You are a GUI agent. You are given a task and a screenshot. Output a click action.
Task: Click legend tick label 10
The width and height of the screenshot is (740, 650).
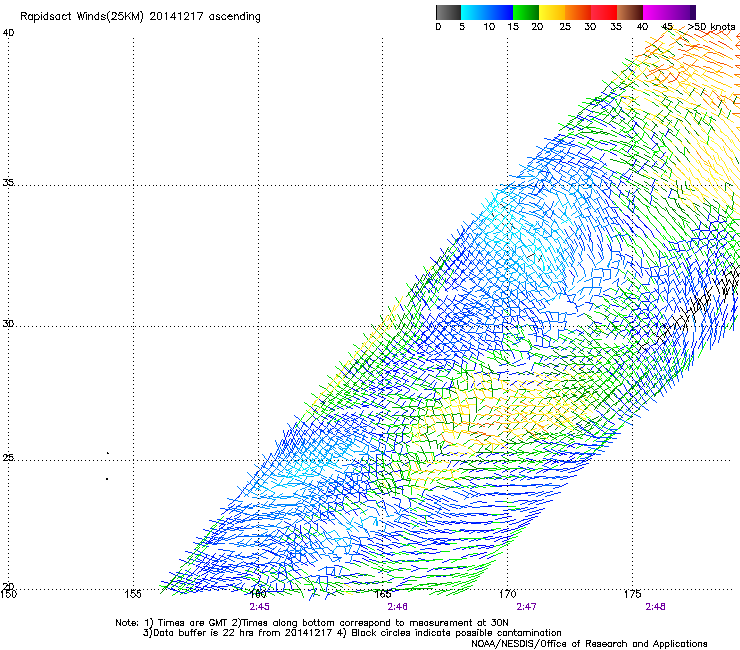coord(489,27)
